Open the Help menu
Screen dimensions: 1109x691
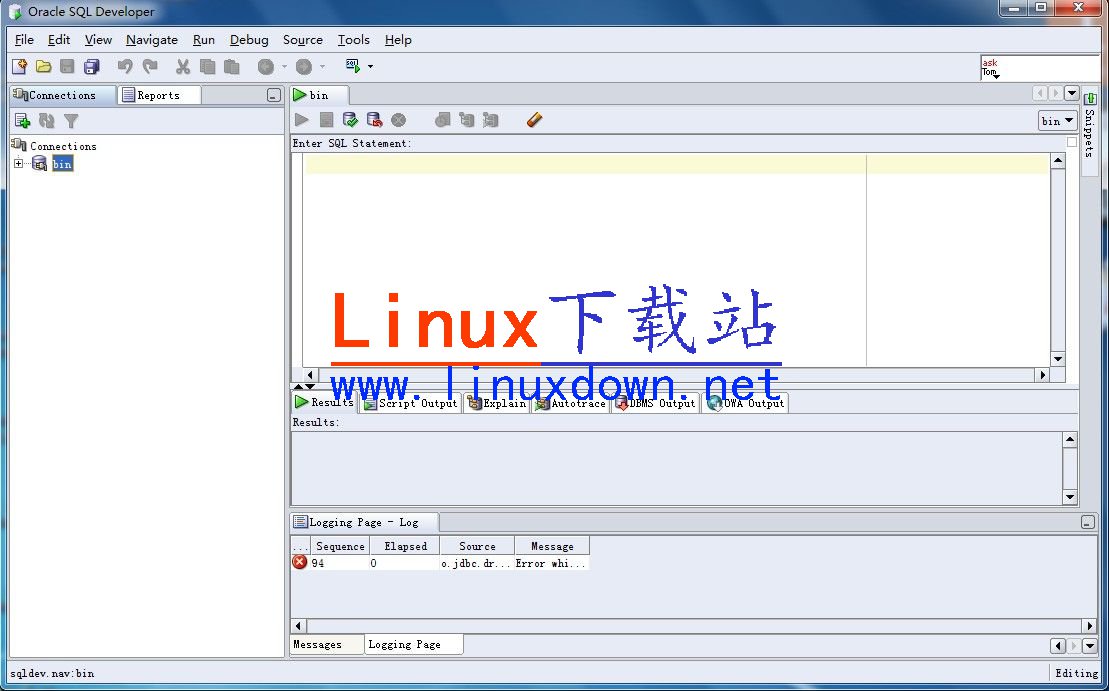(x=398, y=40)
